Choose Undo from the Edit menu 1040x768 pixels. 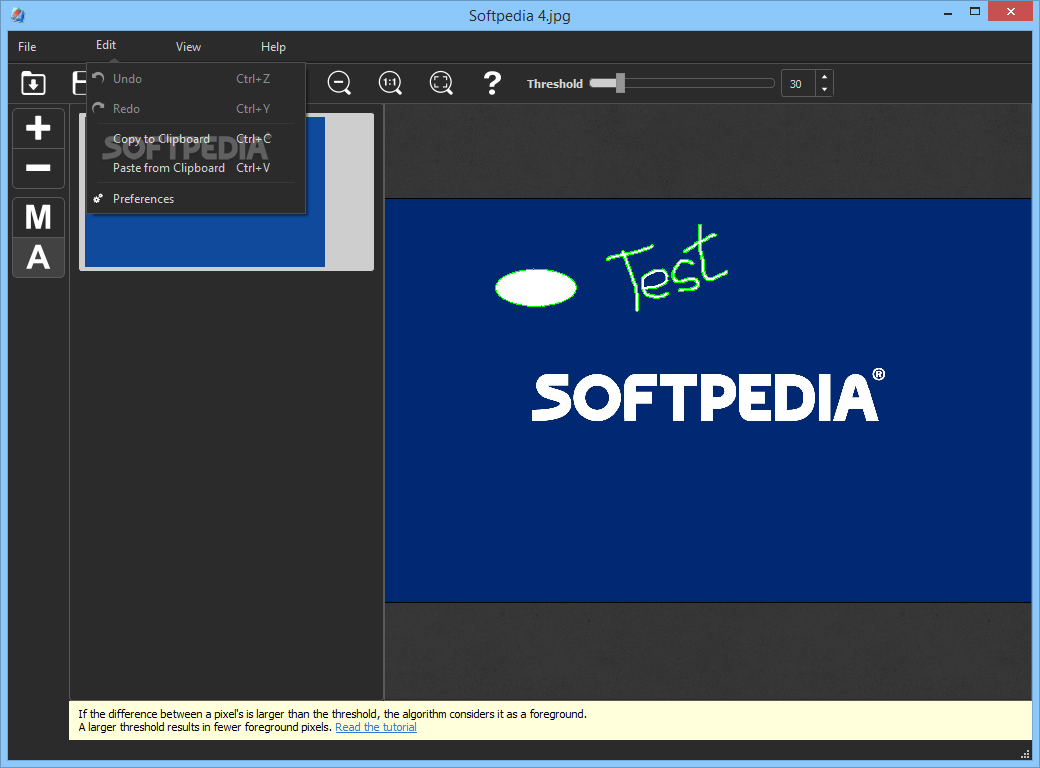[196, 79]
